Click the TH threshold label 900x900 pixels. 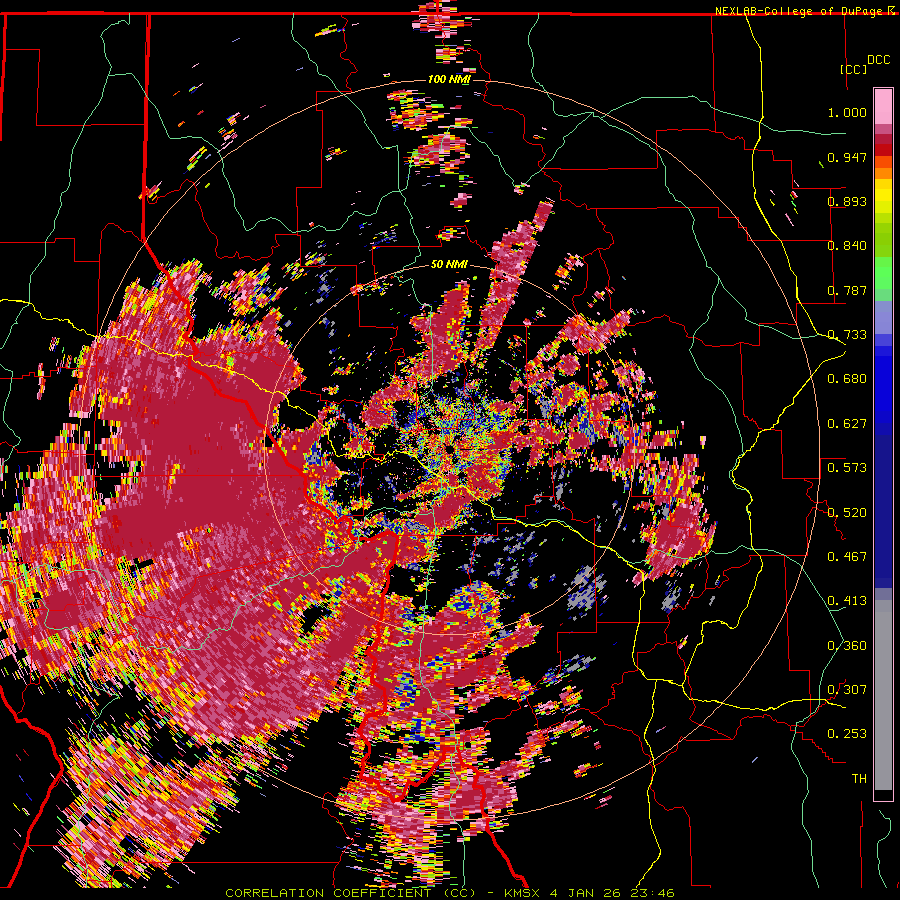coord(859,779)
